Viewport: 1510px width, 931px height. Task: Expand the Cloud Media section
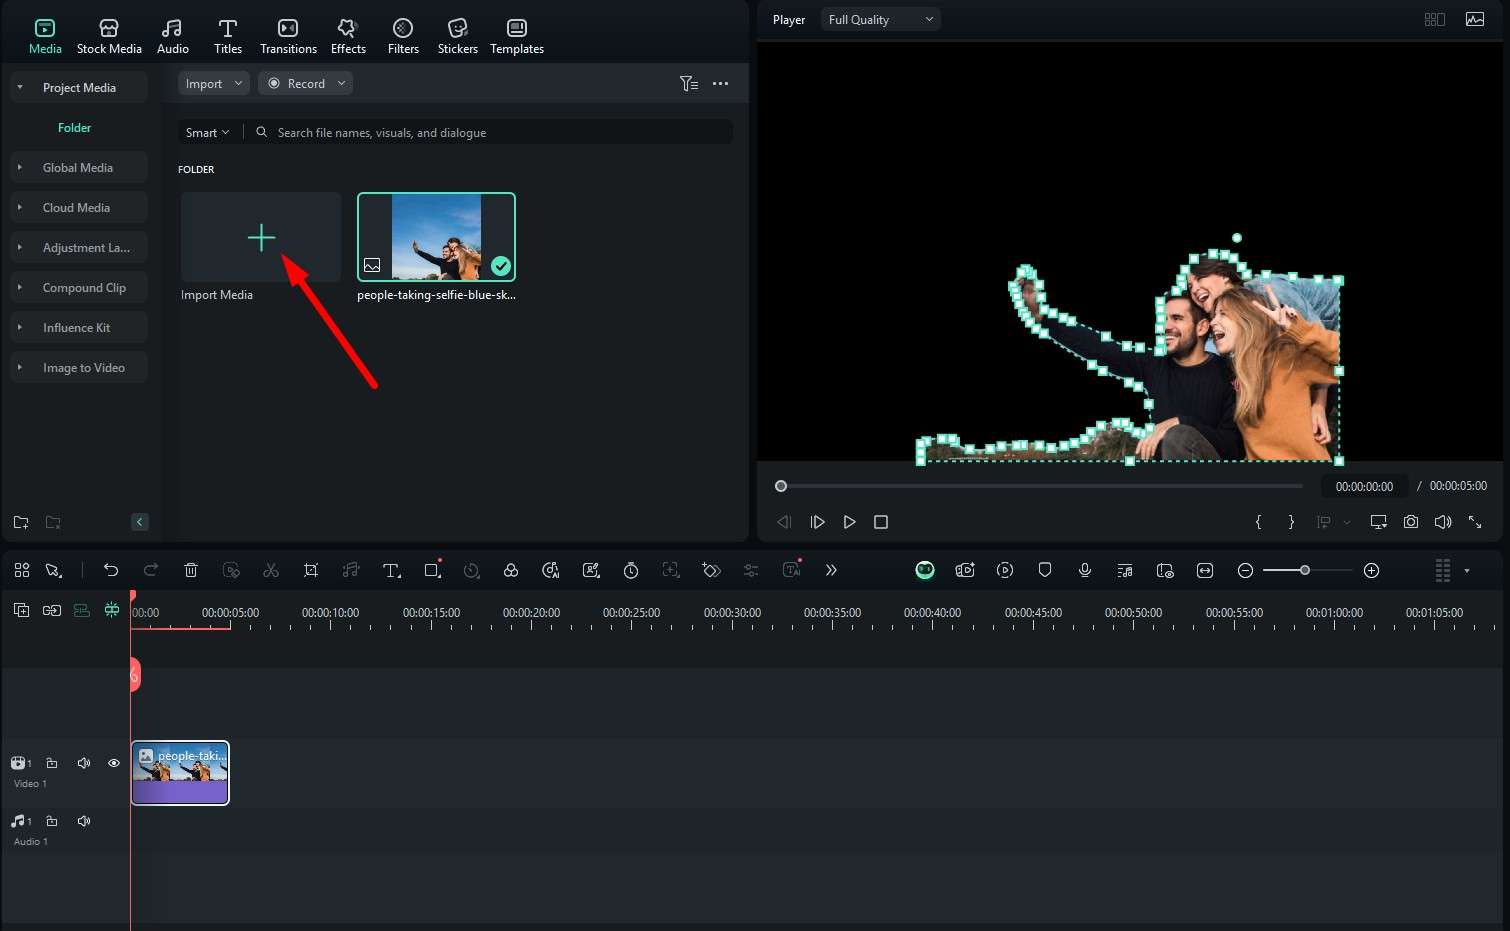pyautogui.click(x=20, y=208)
